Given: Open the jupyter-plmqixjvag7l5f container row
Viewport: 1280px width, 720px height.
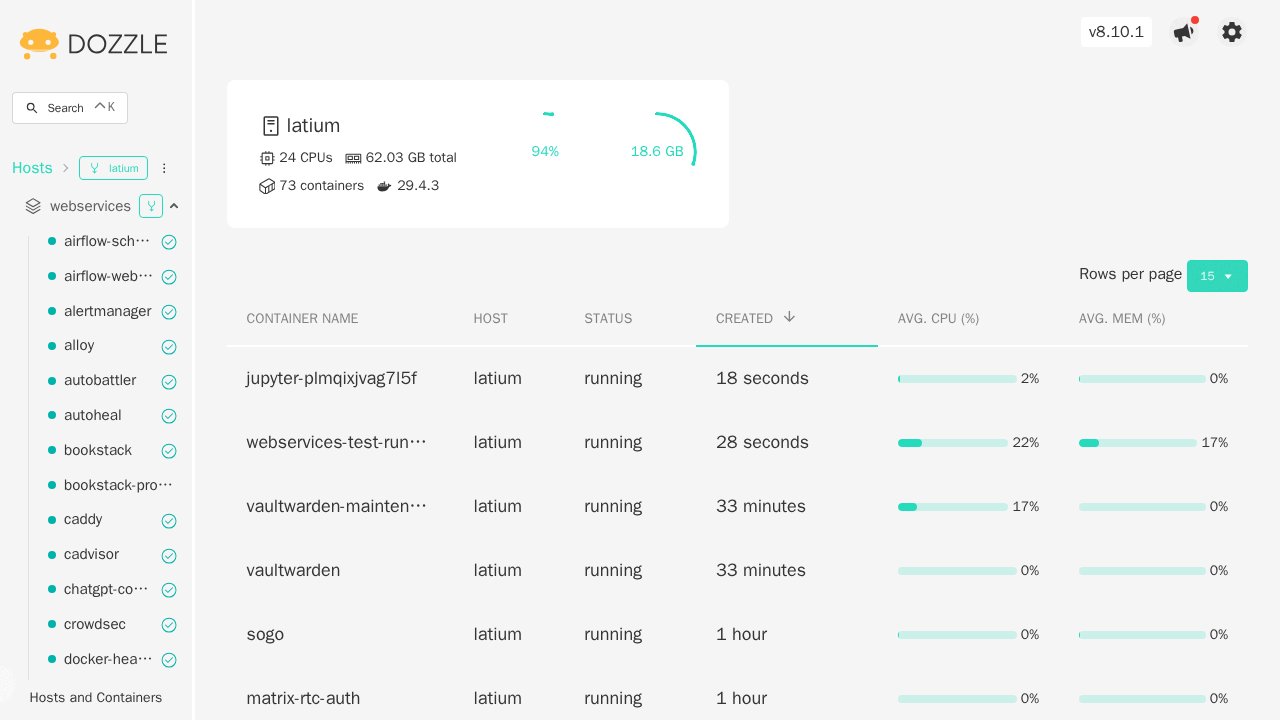Looking at the screenshot, I should click(x=737, y=378).
